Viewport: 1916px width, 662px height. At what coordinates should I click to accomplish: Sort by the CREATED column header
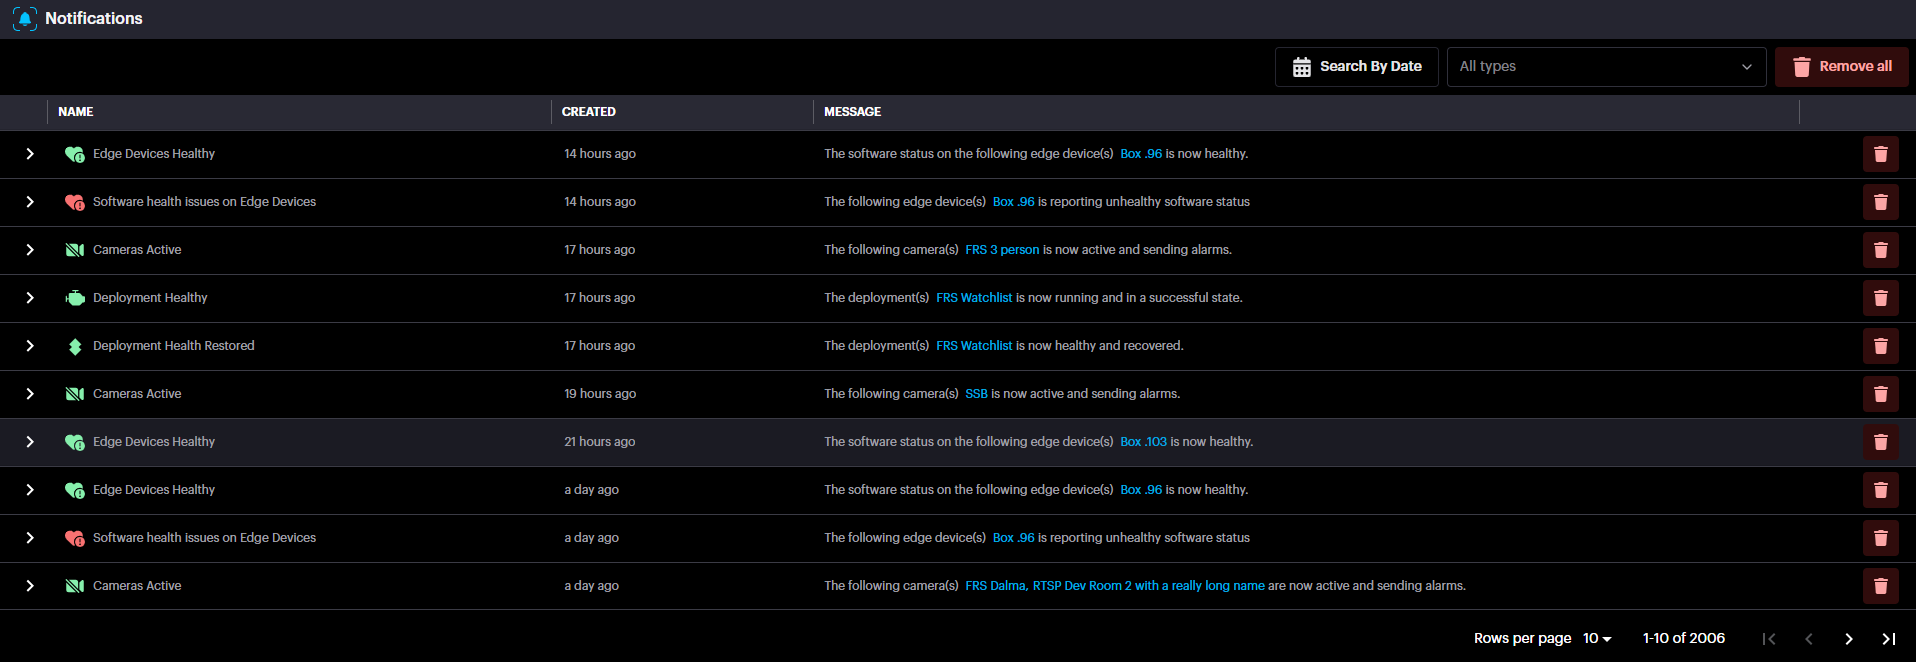click(589, 112)
